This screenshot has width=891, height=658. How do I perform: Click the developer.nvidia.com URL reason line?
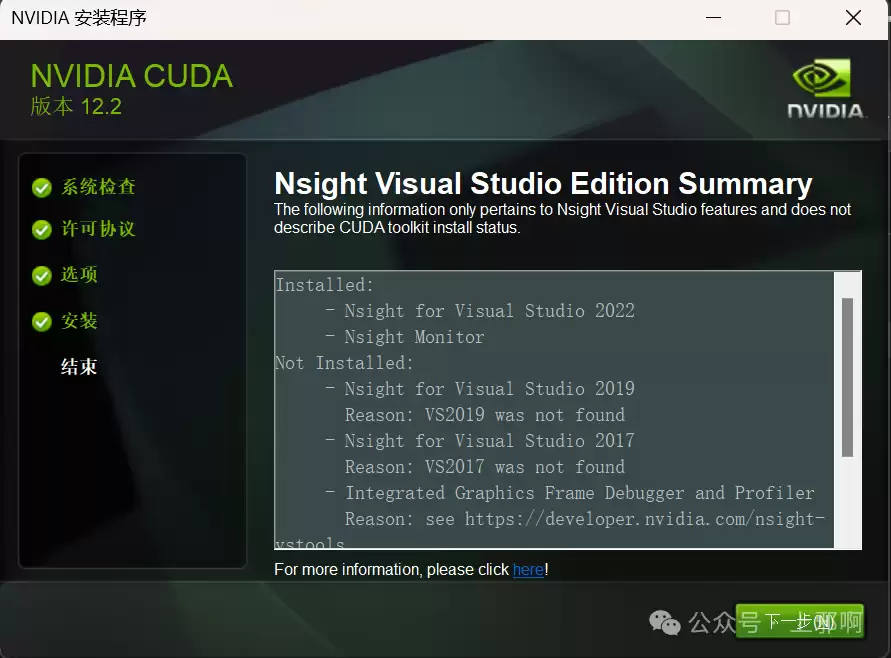tap(585, 519)
